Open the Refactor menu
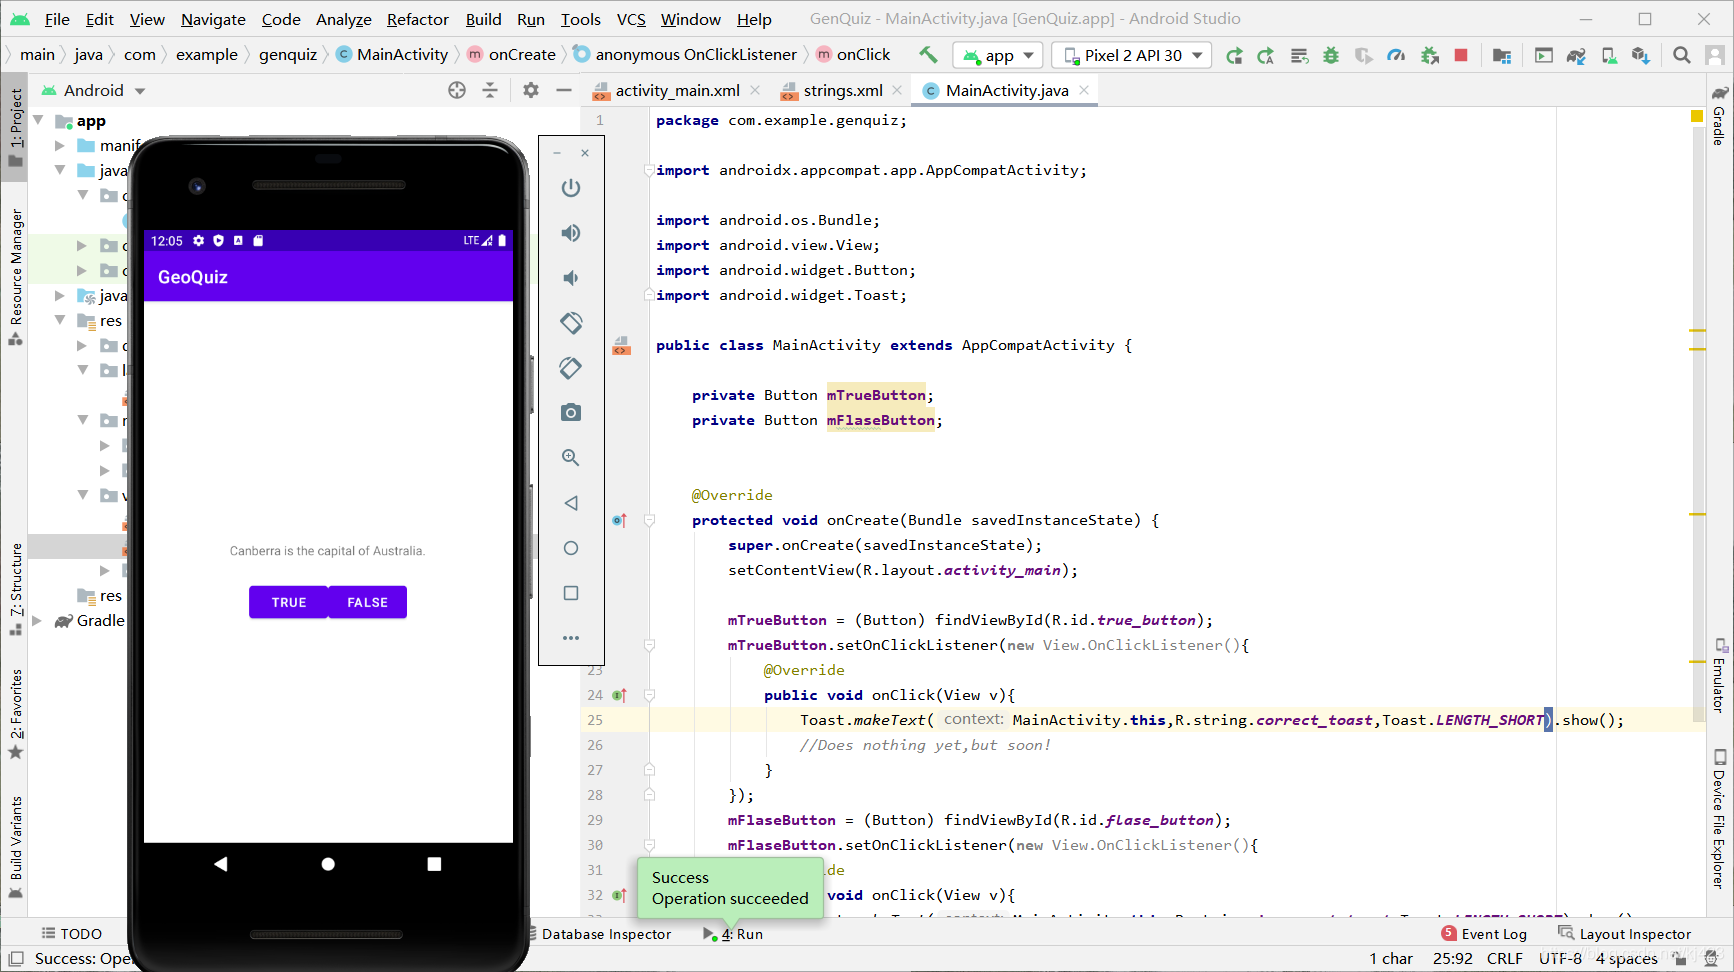Image resolution: width=1734 pixels, height=972 pixels. (x=418, y=19)
